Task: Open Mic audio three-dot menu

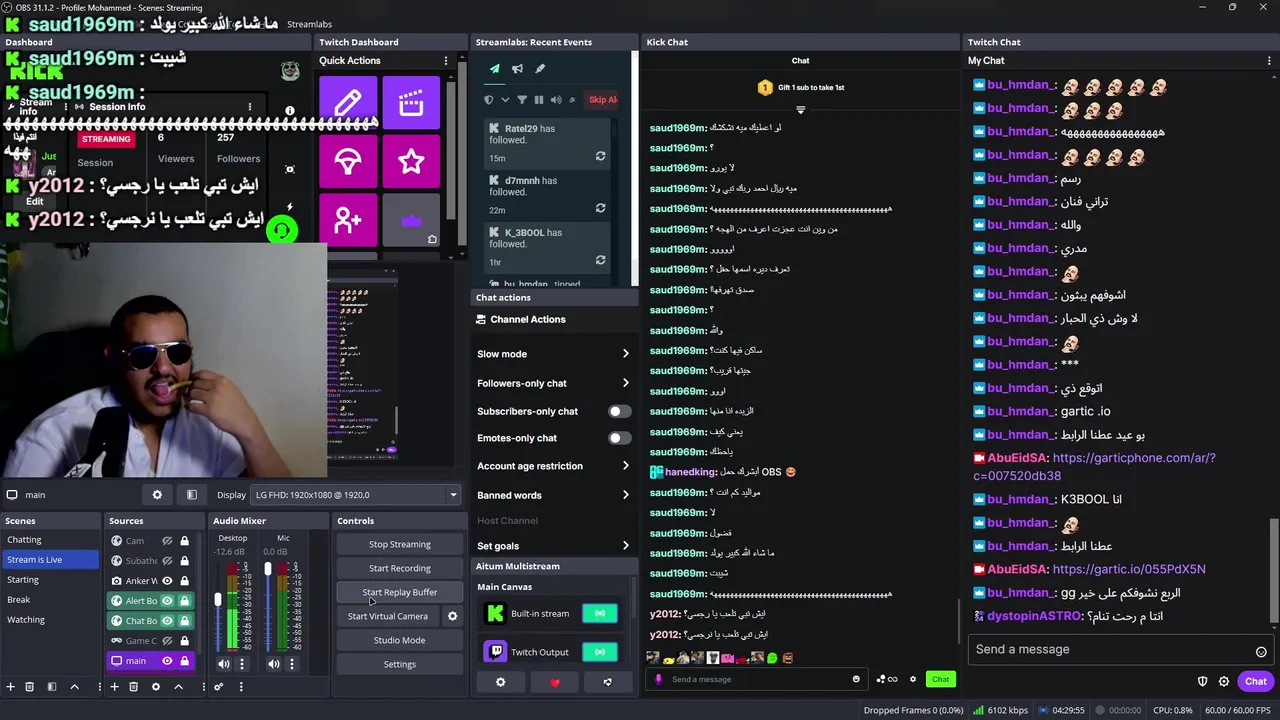Action: pos(292,663)
